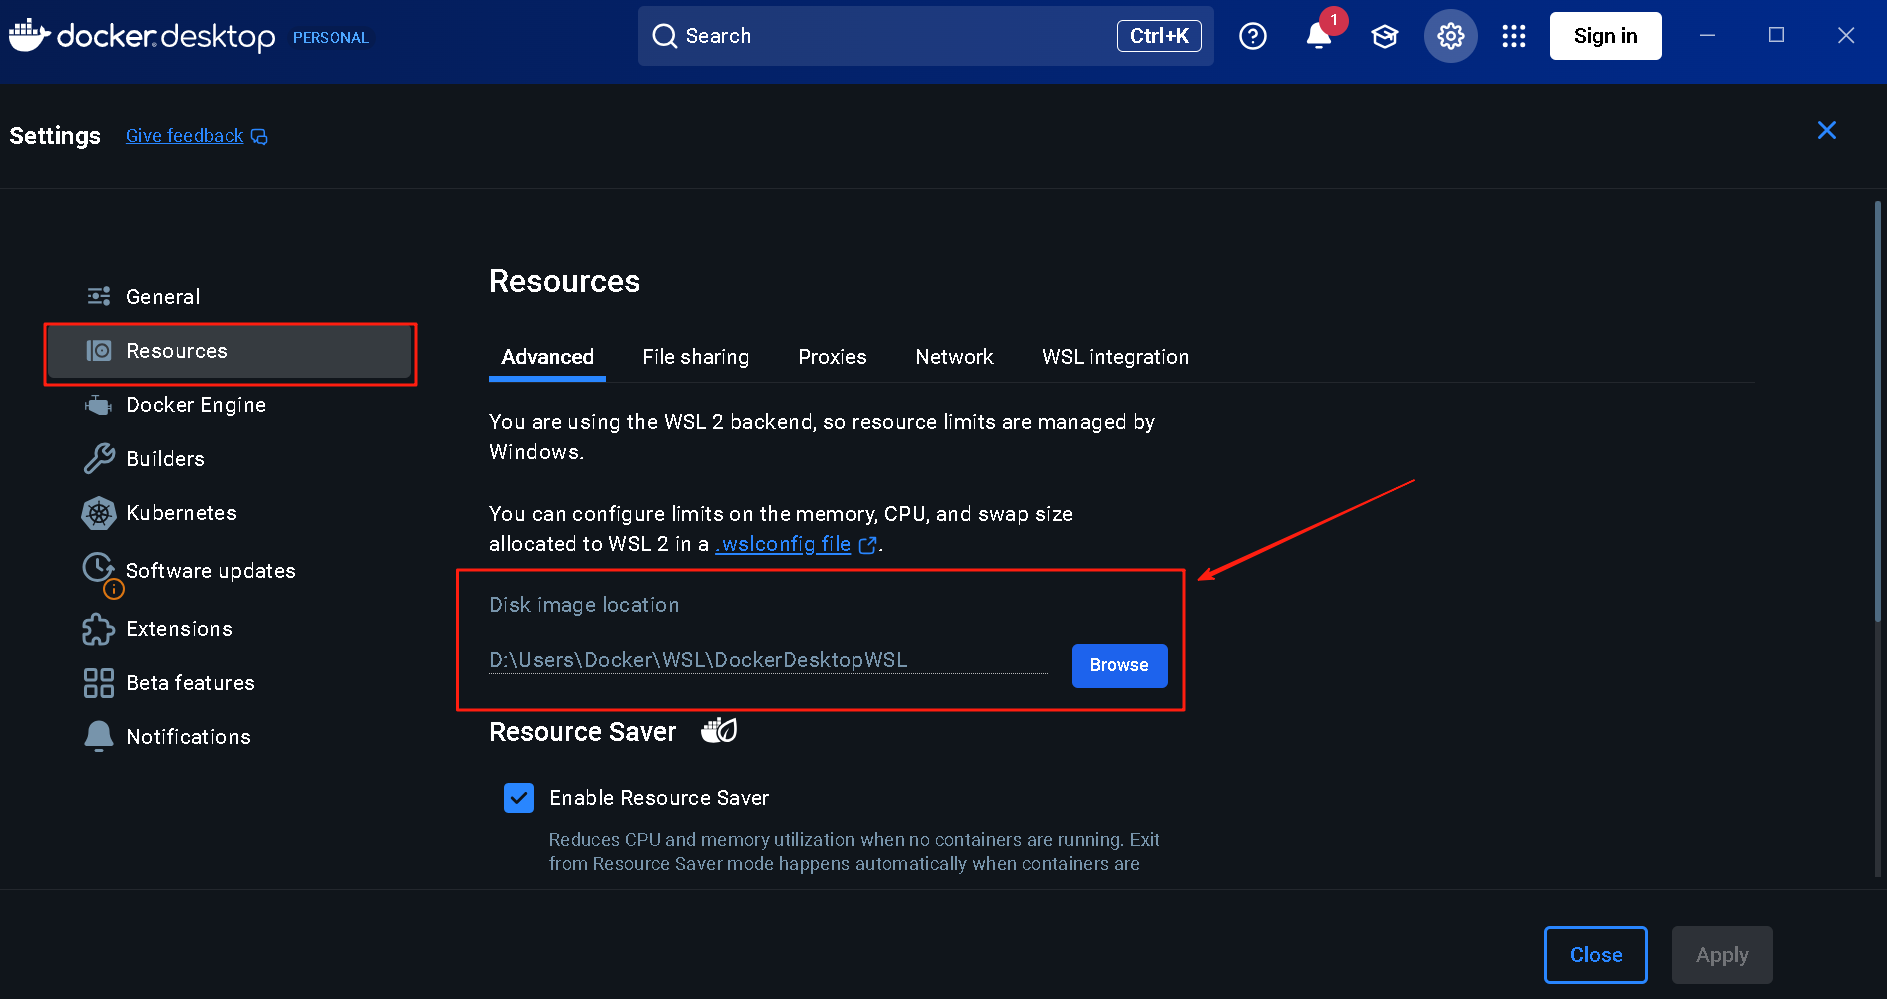Click the Resource Saver heading

582,732
